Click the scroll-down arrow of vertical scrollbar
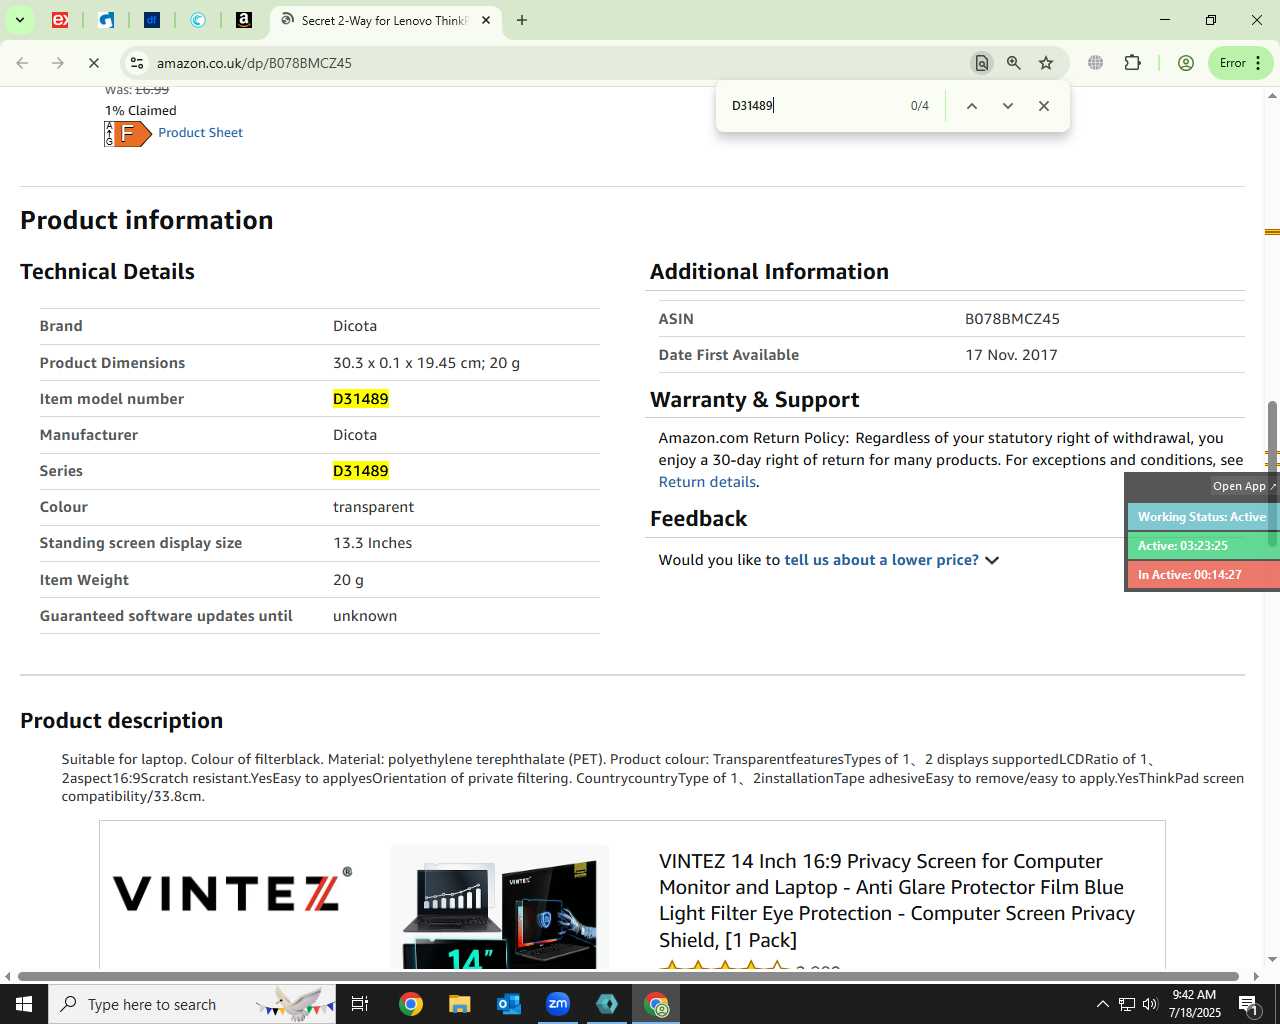 (1272, 960)
